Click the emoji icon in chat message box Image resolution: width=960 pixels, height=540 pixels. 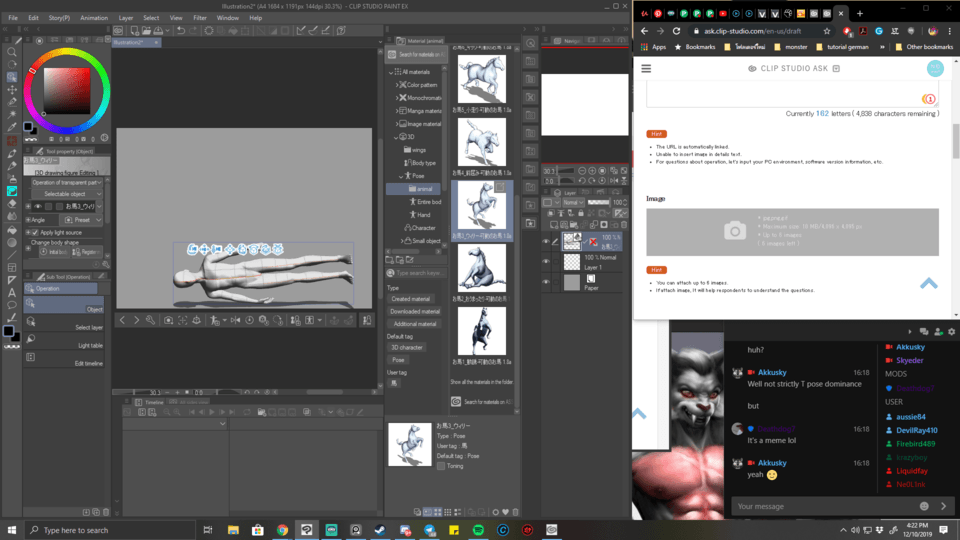pos(924,506)
